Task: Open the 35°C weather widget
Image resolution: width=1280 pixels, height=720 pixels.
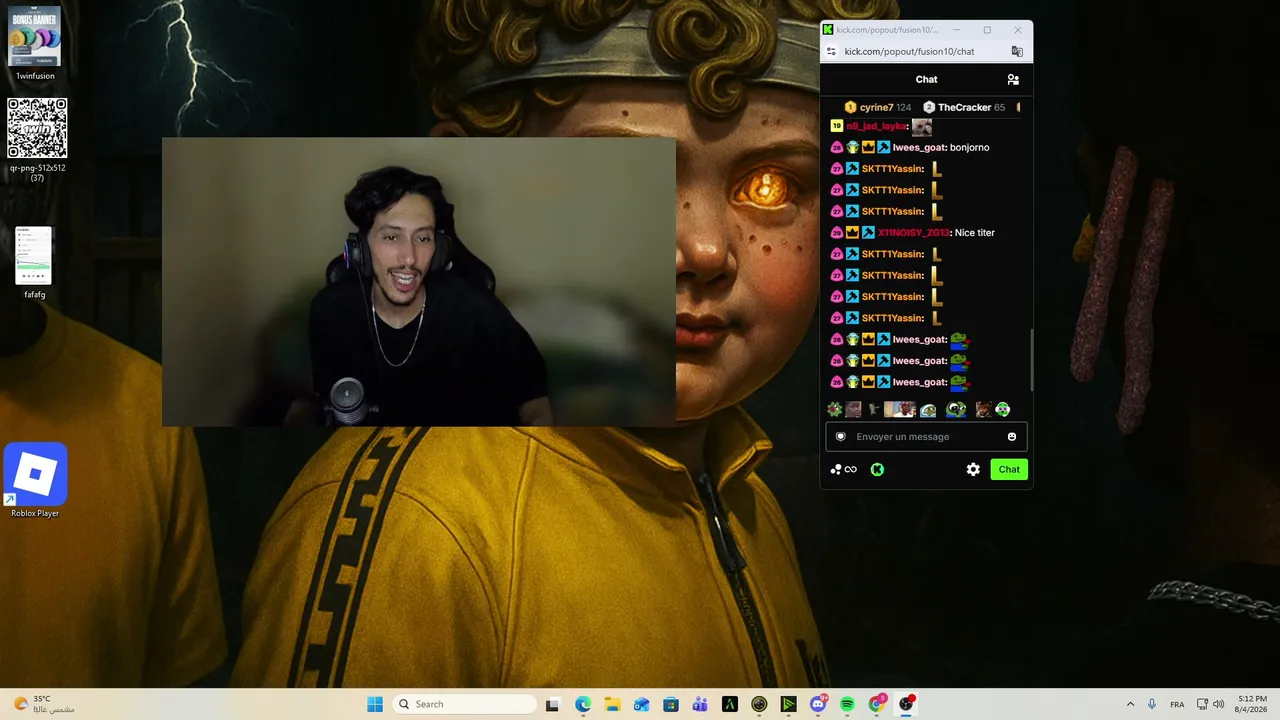Action: coord(44,704)
